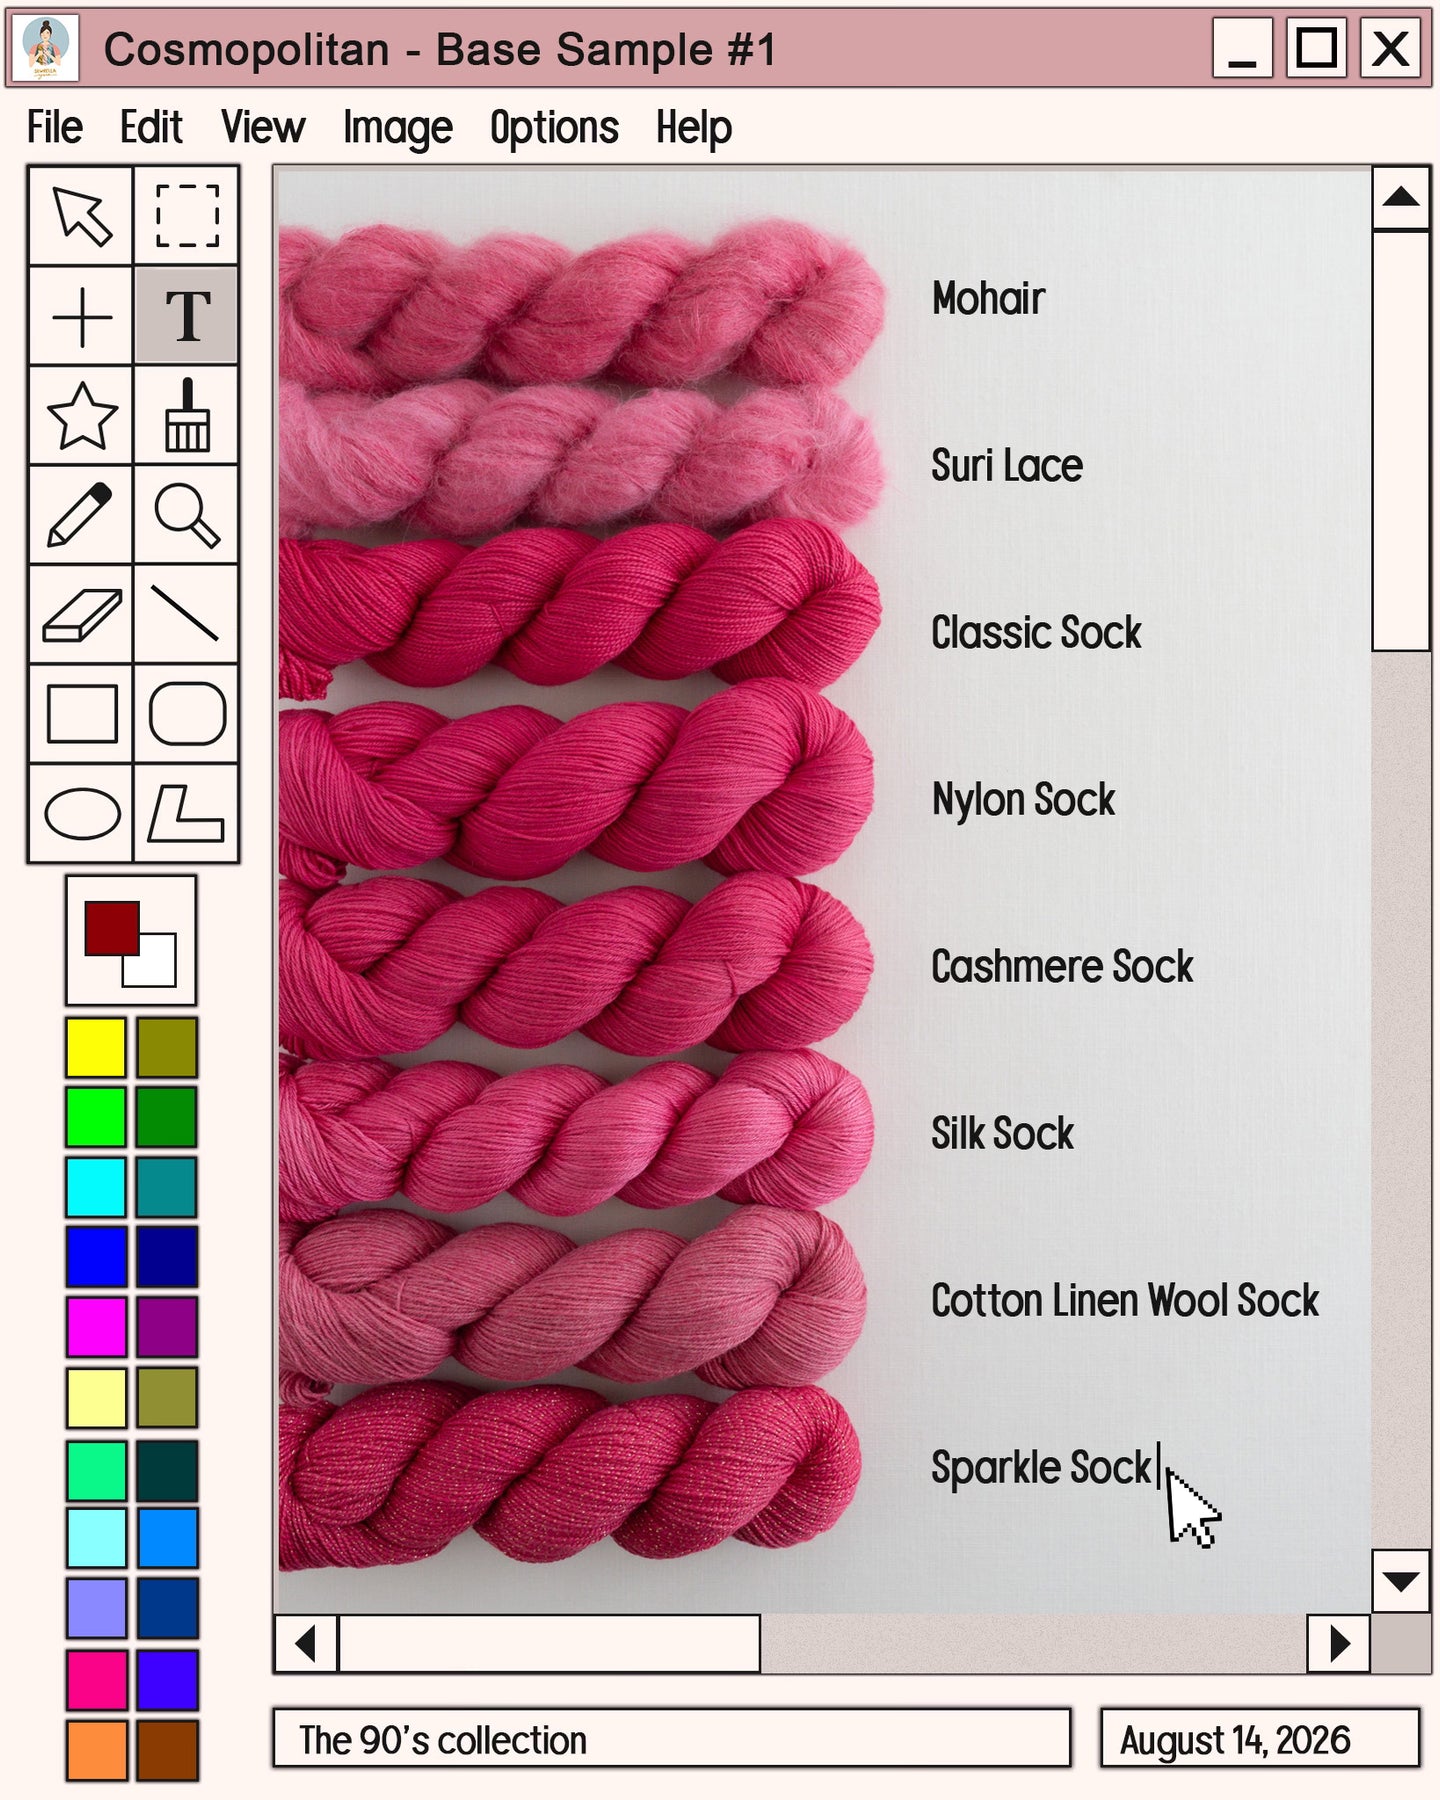Choose the dashed rectangle selection tool
The image size is (1440, 1800).
pos(187,215)
